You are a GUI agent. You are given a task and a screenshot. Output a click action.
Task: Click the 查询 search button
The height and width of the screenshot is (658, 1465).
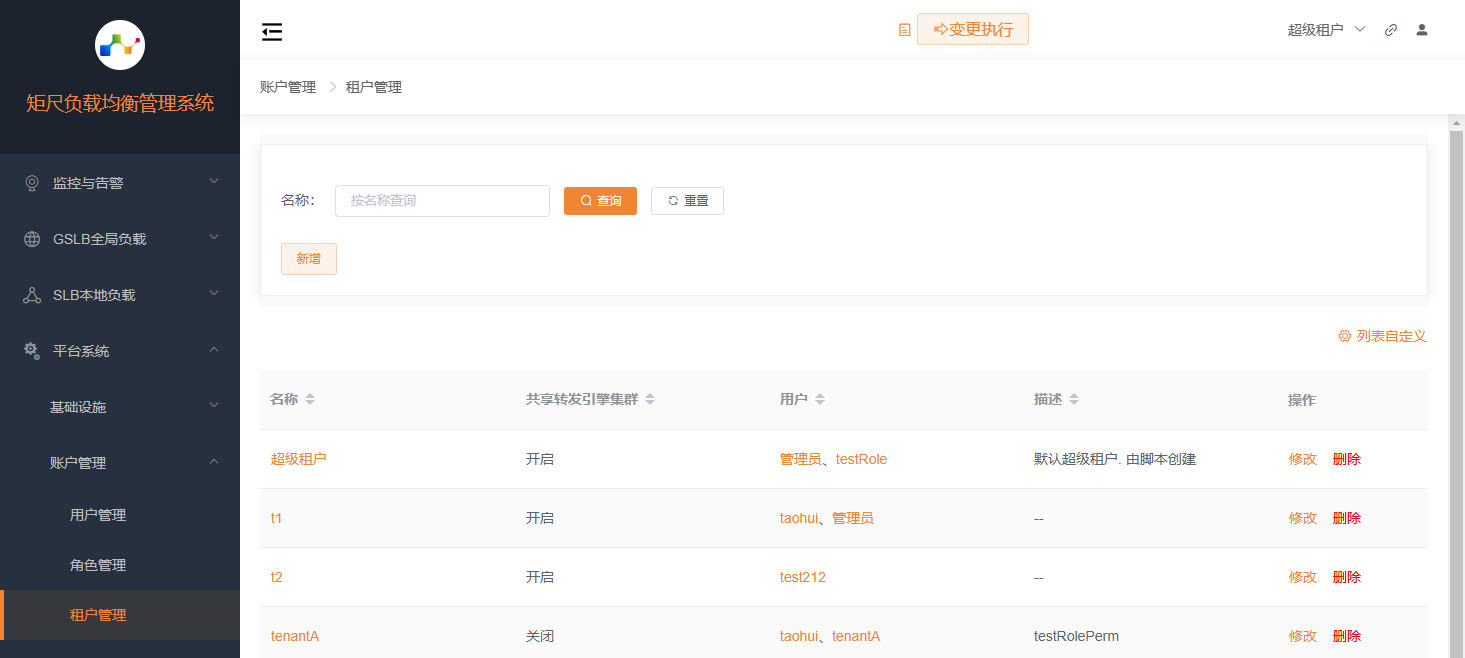(x=600, y=201)
